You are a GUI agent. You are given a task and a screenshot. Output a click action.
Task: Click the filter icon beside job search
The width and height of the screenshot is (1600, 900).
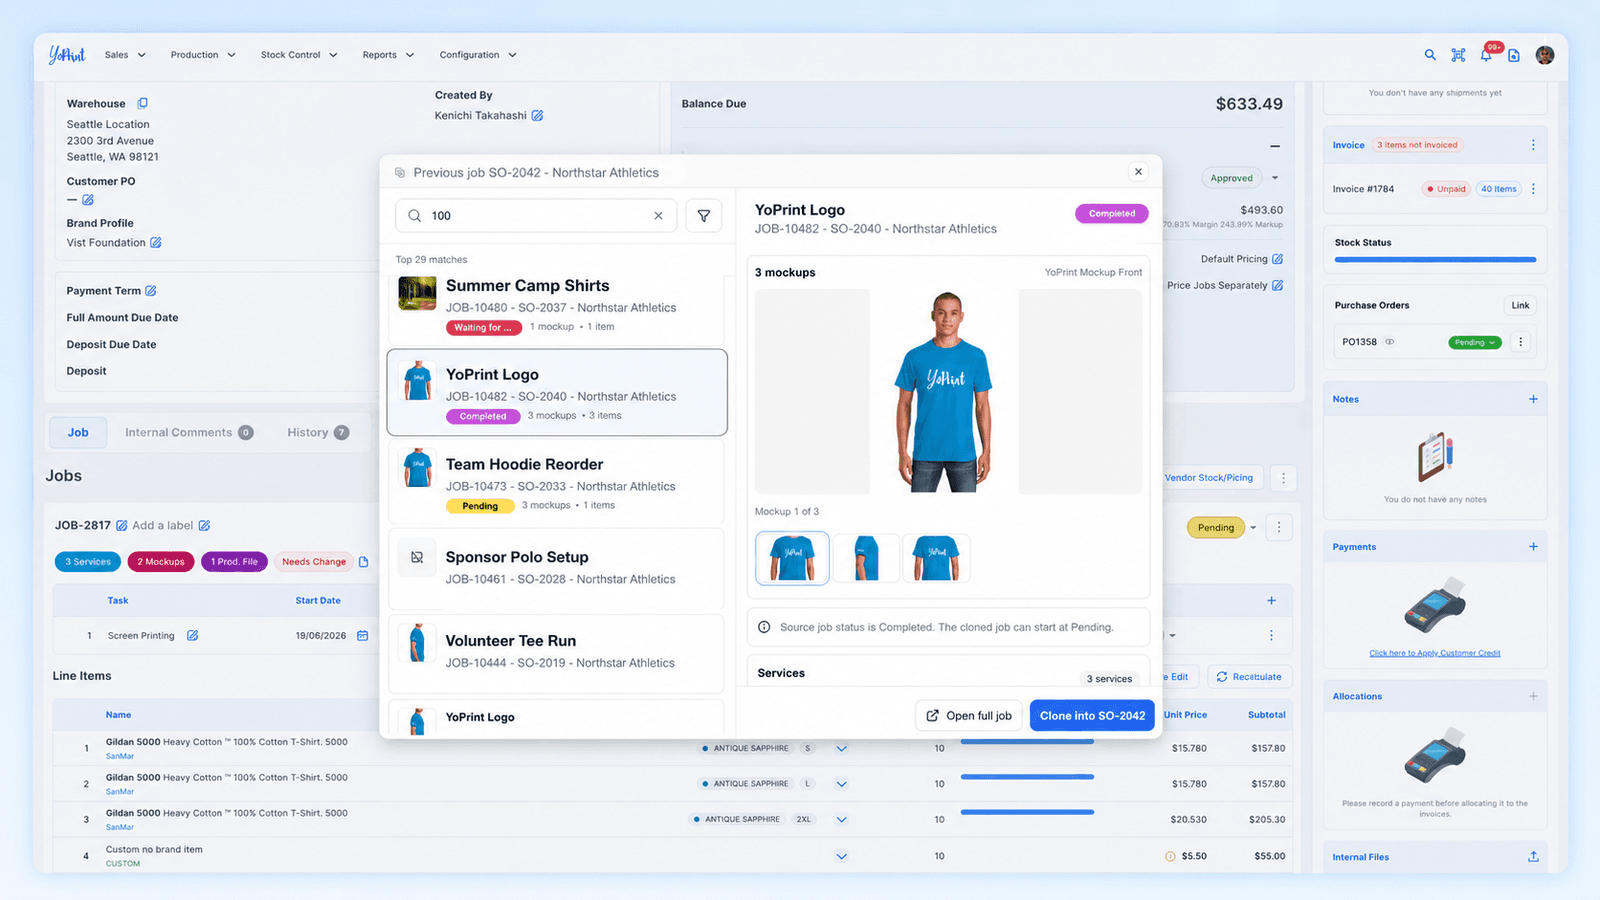(704, 216)
